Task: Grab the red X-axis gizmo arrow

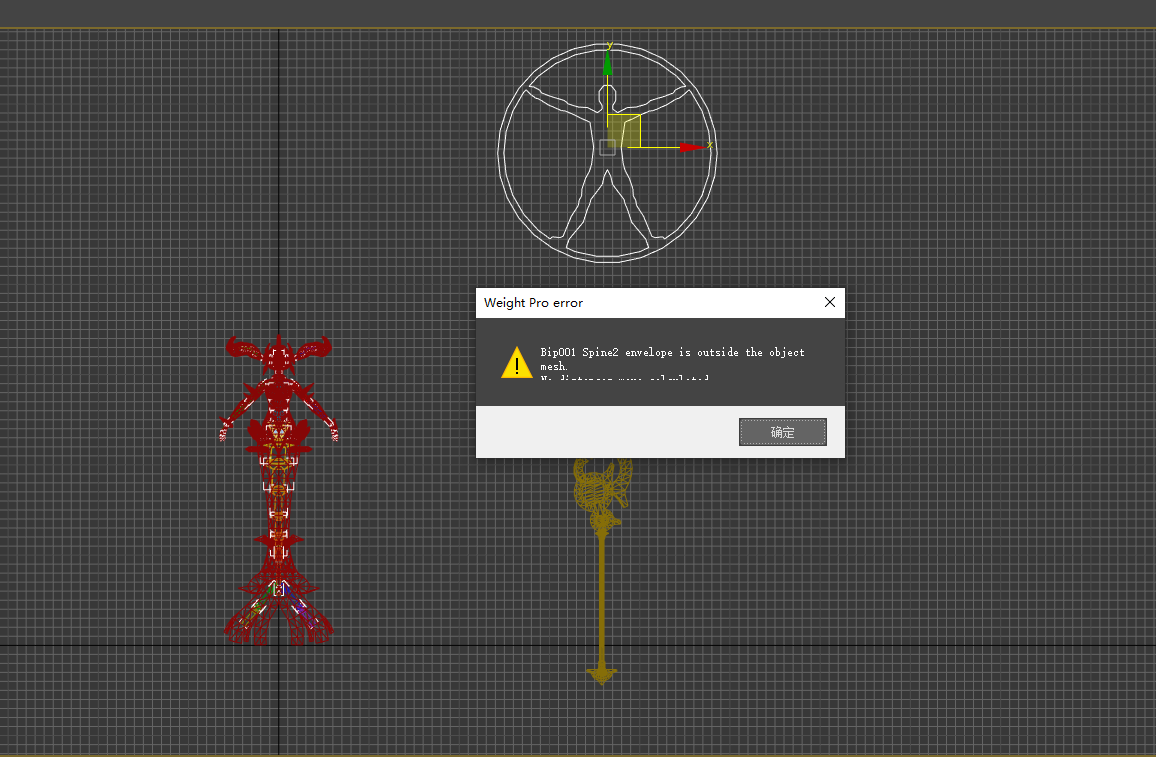Action: point(692,147)
